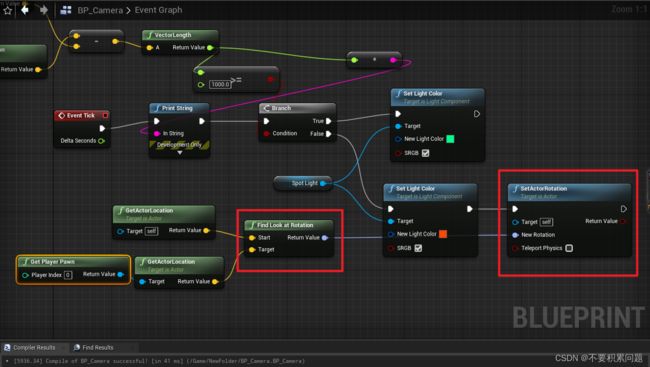Click Print String execution output pin
This screenshot has width=650, height=367.
point(202,121)
